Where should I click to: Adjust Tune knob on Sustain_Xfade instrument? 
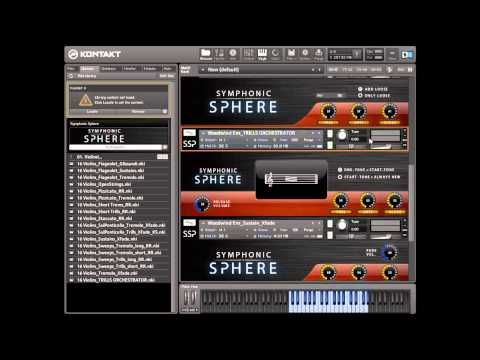[342, 225]
